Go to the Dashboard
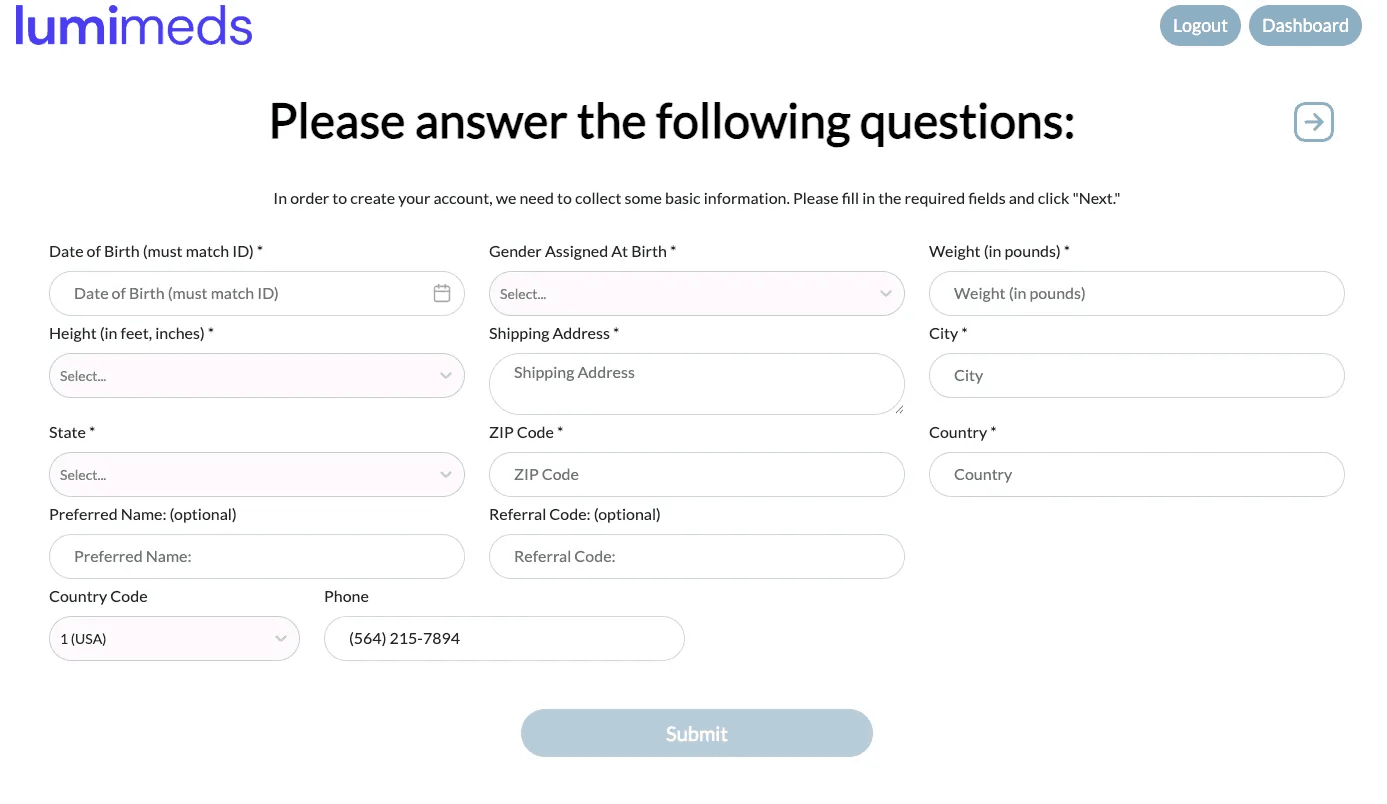This screenshot has width=1387, height=804. coord(1305,26)
